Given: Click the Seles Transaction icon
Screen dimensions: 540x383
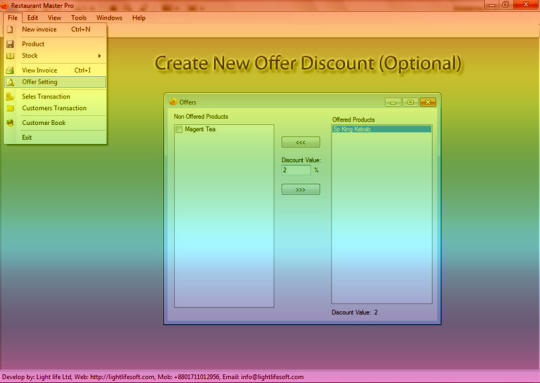Looking at the screenshot, I should tap(10, 96).
